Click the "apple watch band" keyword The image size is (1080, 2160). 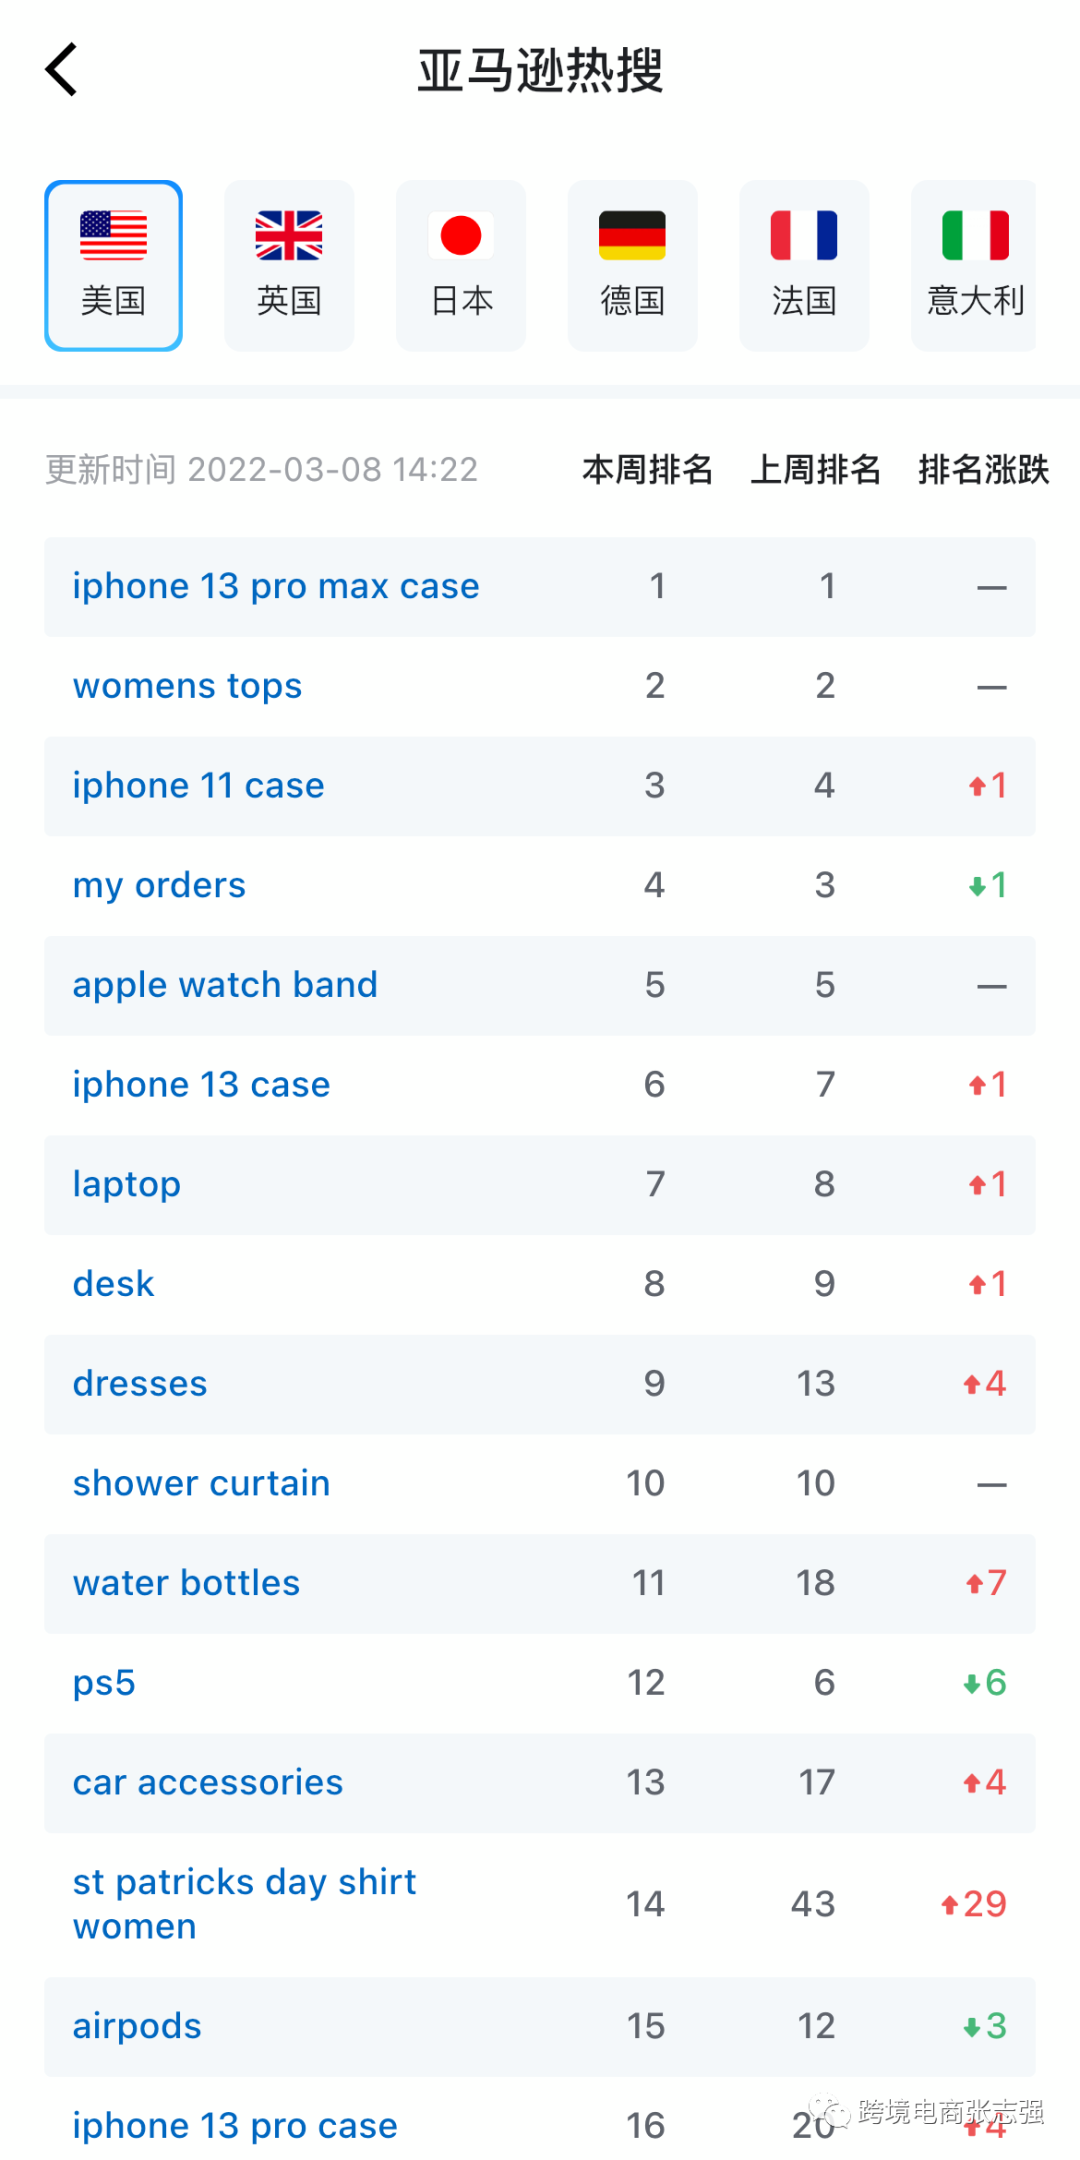point(225,985)
